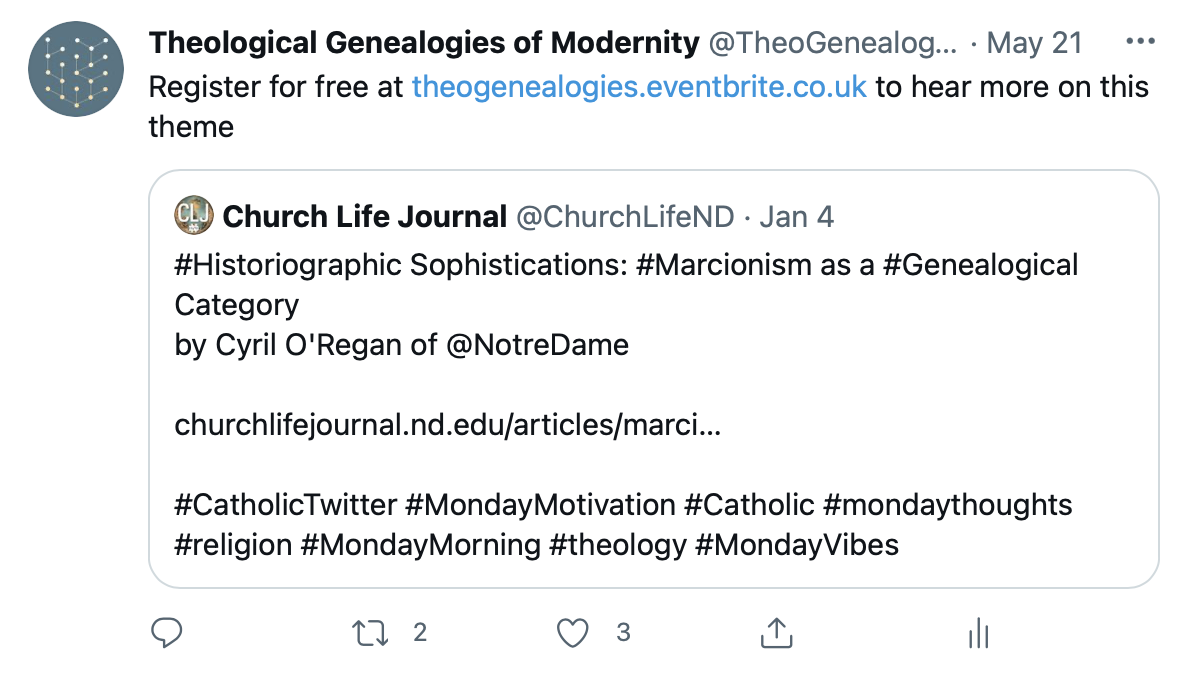Open the churchlifejournal.nd.edu article link

(x=447, y=425)
